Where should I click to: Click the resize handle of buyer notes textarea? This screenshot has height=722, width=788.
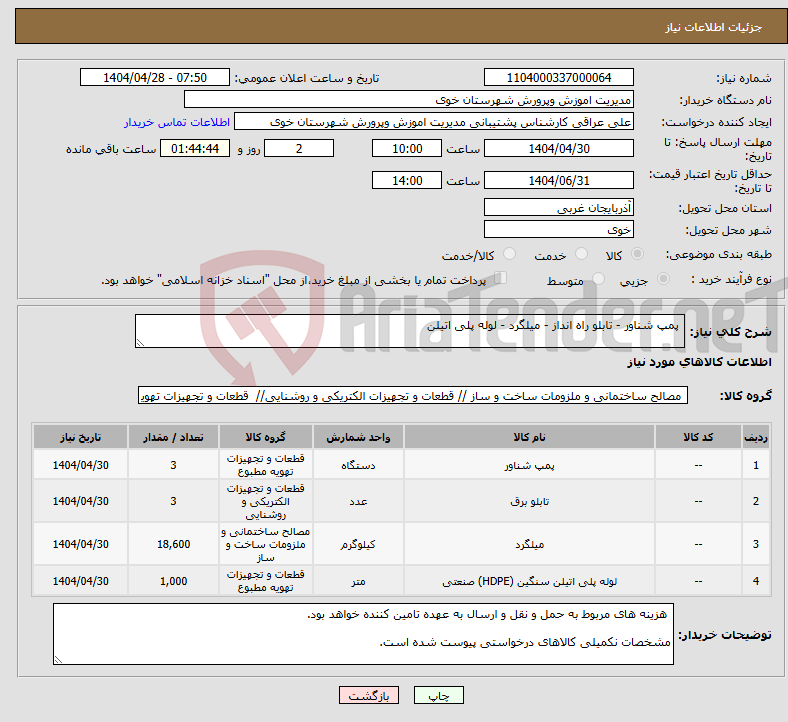pyautogui.click(x=58, y=659)
